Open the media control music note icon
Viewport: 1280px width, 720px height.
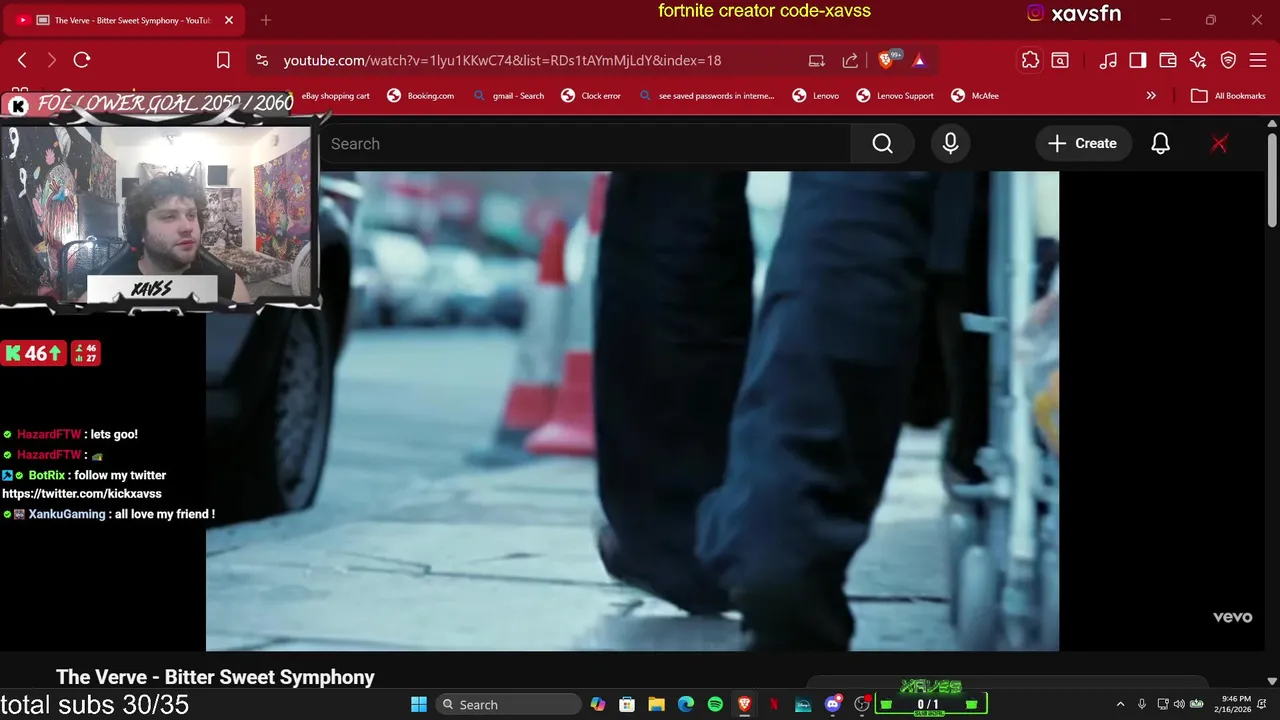[x=1108, y=60]
